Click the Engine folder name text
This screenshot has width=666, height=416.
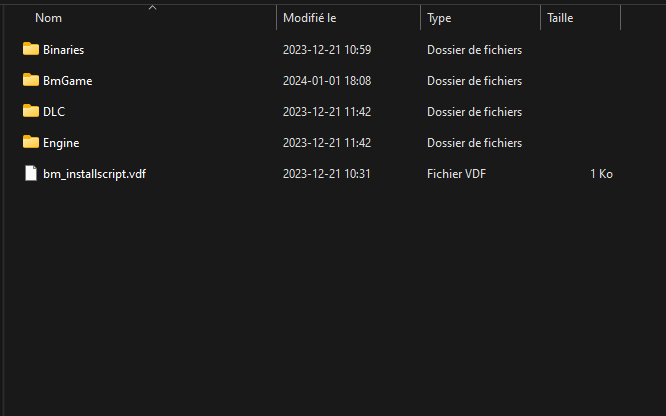(x=61, y=142)
